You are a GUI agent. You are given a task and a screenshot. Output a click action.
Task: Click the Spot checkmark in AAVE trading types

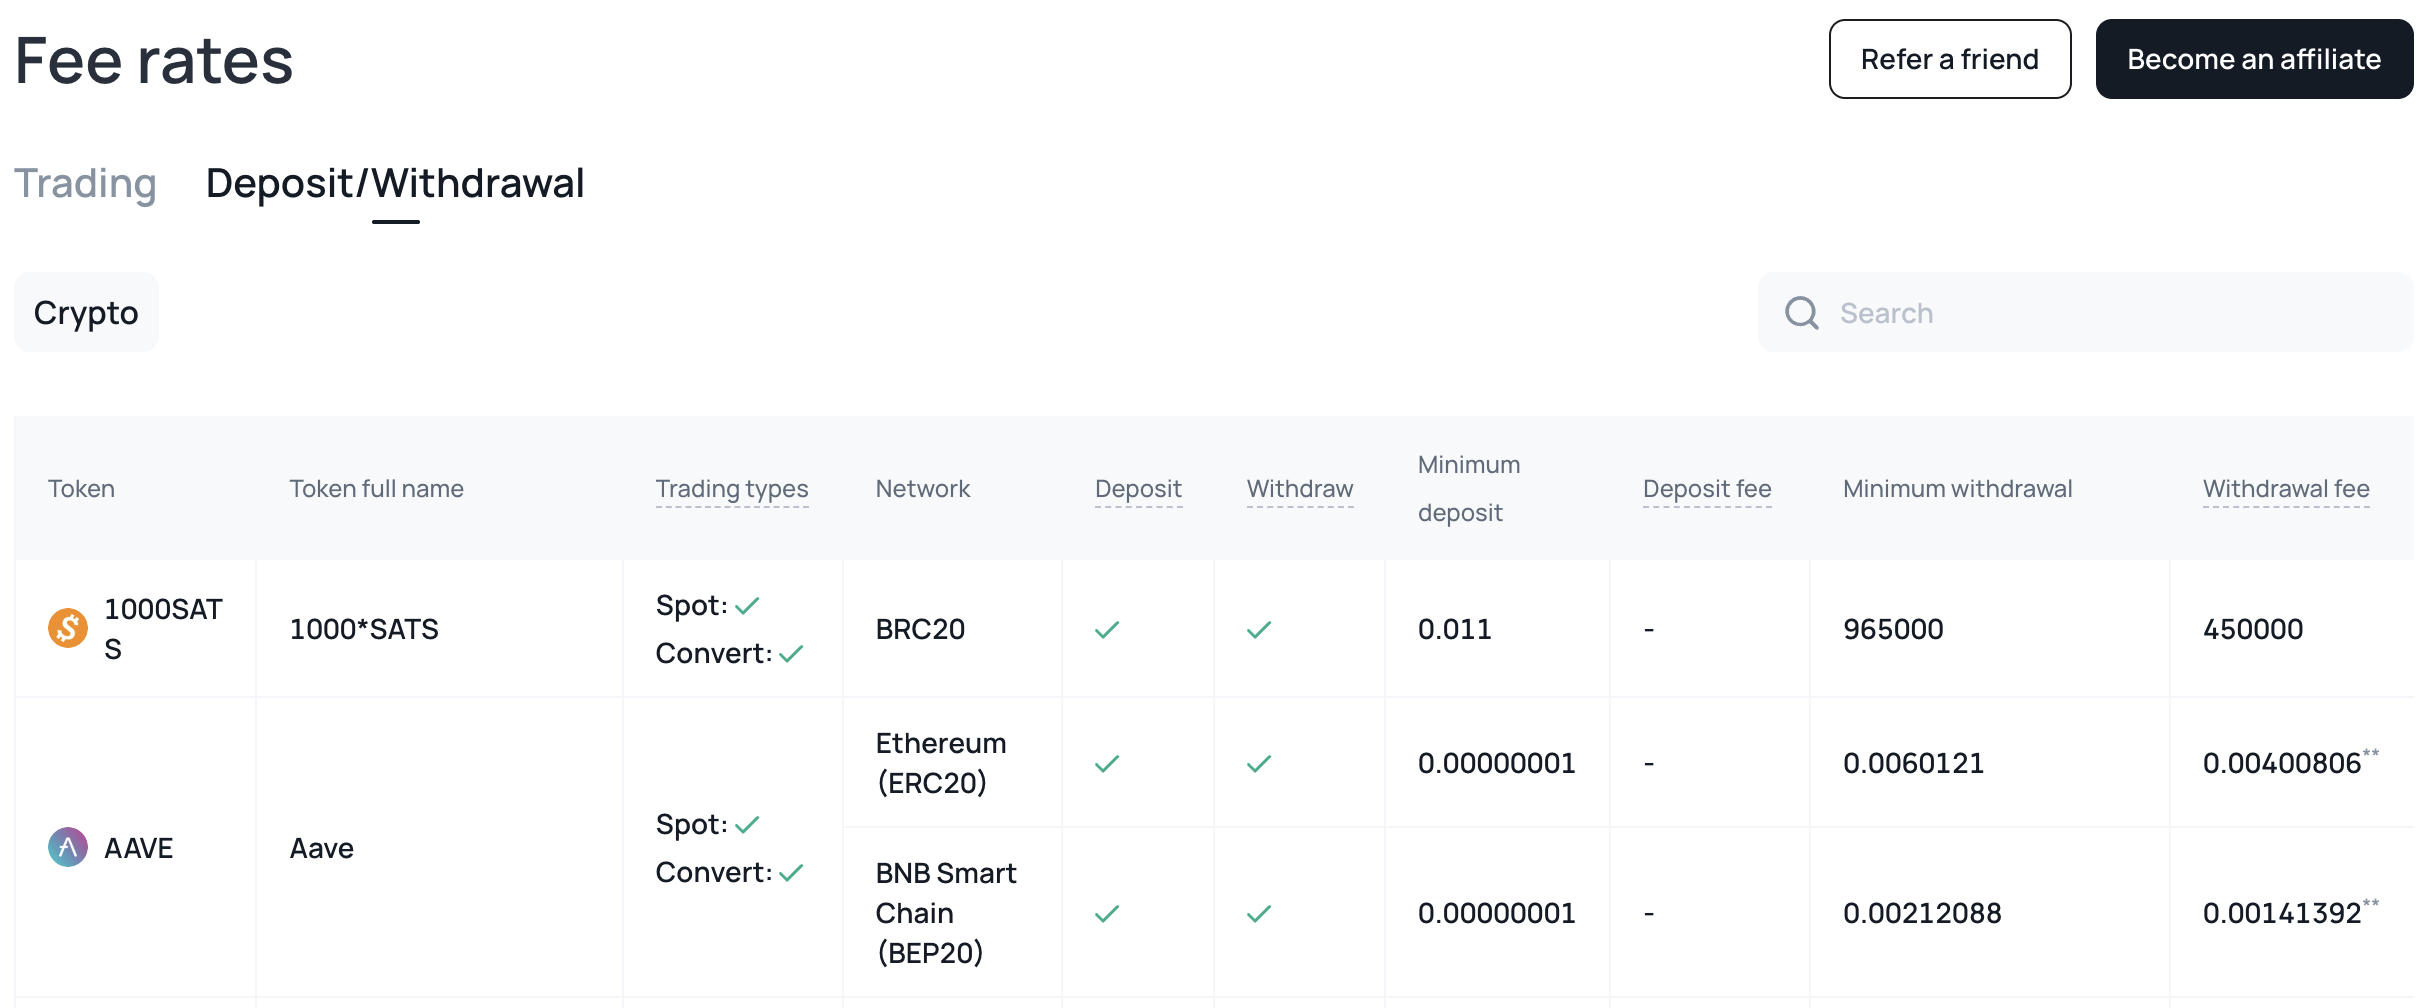pyautogui.click(x=746, y=823)
